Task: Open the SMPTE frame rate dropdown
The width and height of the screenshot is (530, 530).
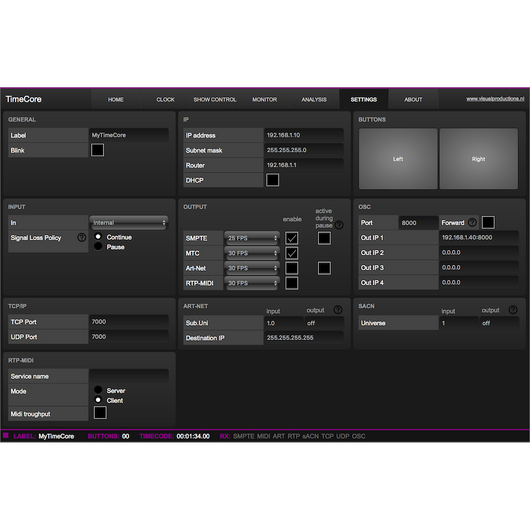Action: pos(252,238)
